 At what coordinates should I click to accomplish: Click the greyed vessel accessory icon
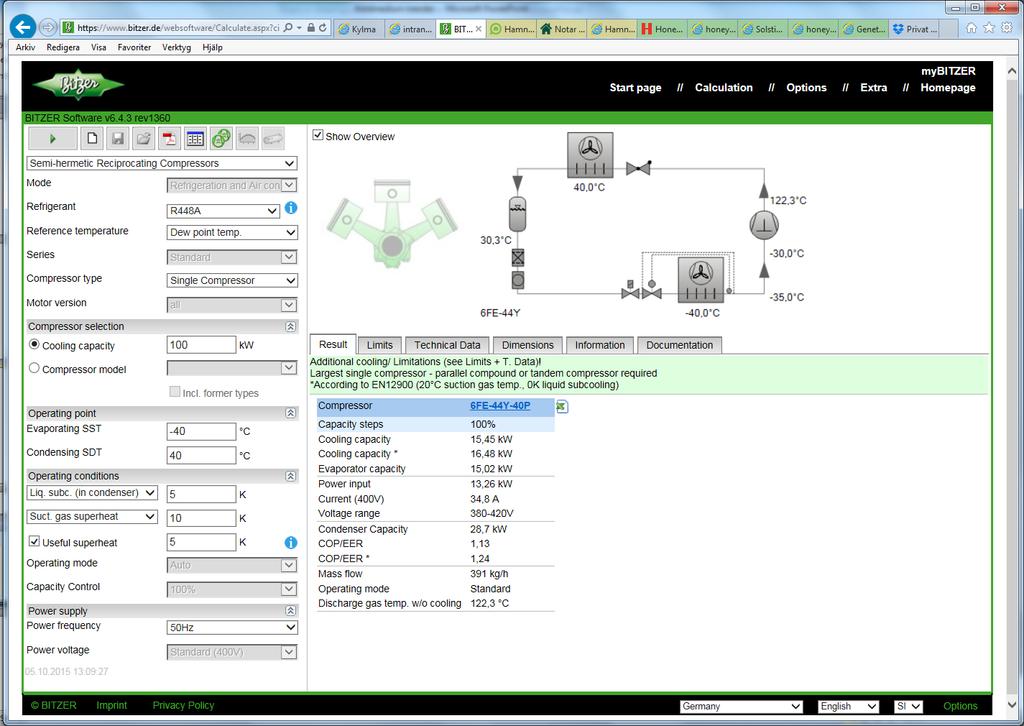pos(273,138)
